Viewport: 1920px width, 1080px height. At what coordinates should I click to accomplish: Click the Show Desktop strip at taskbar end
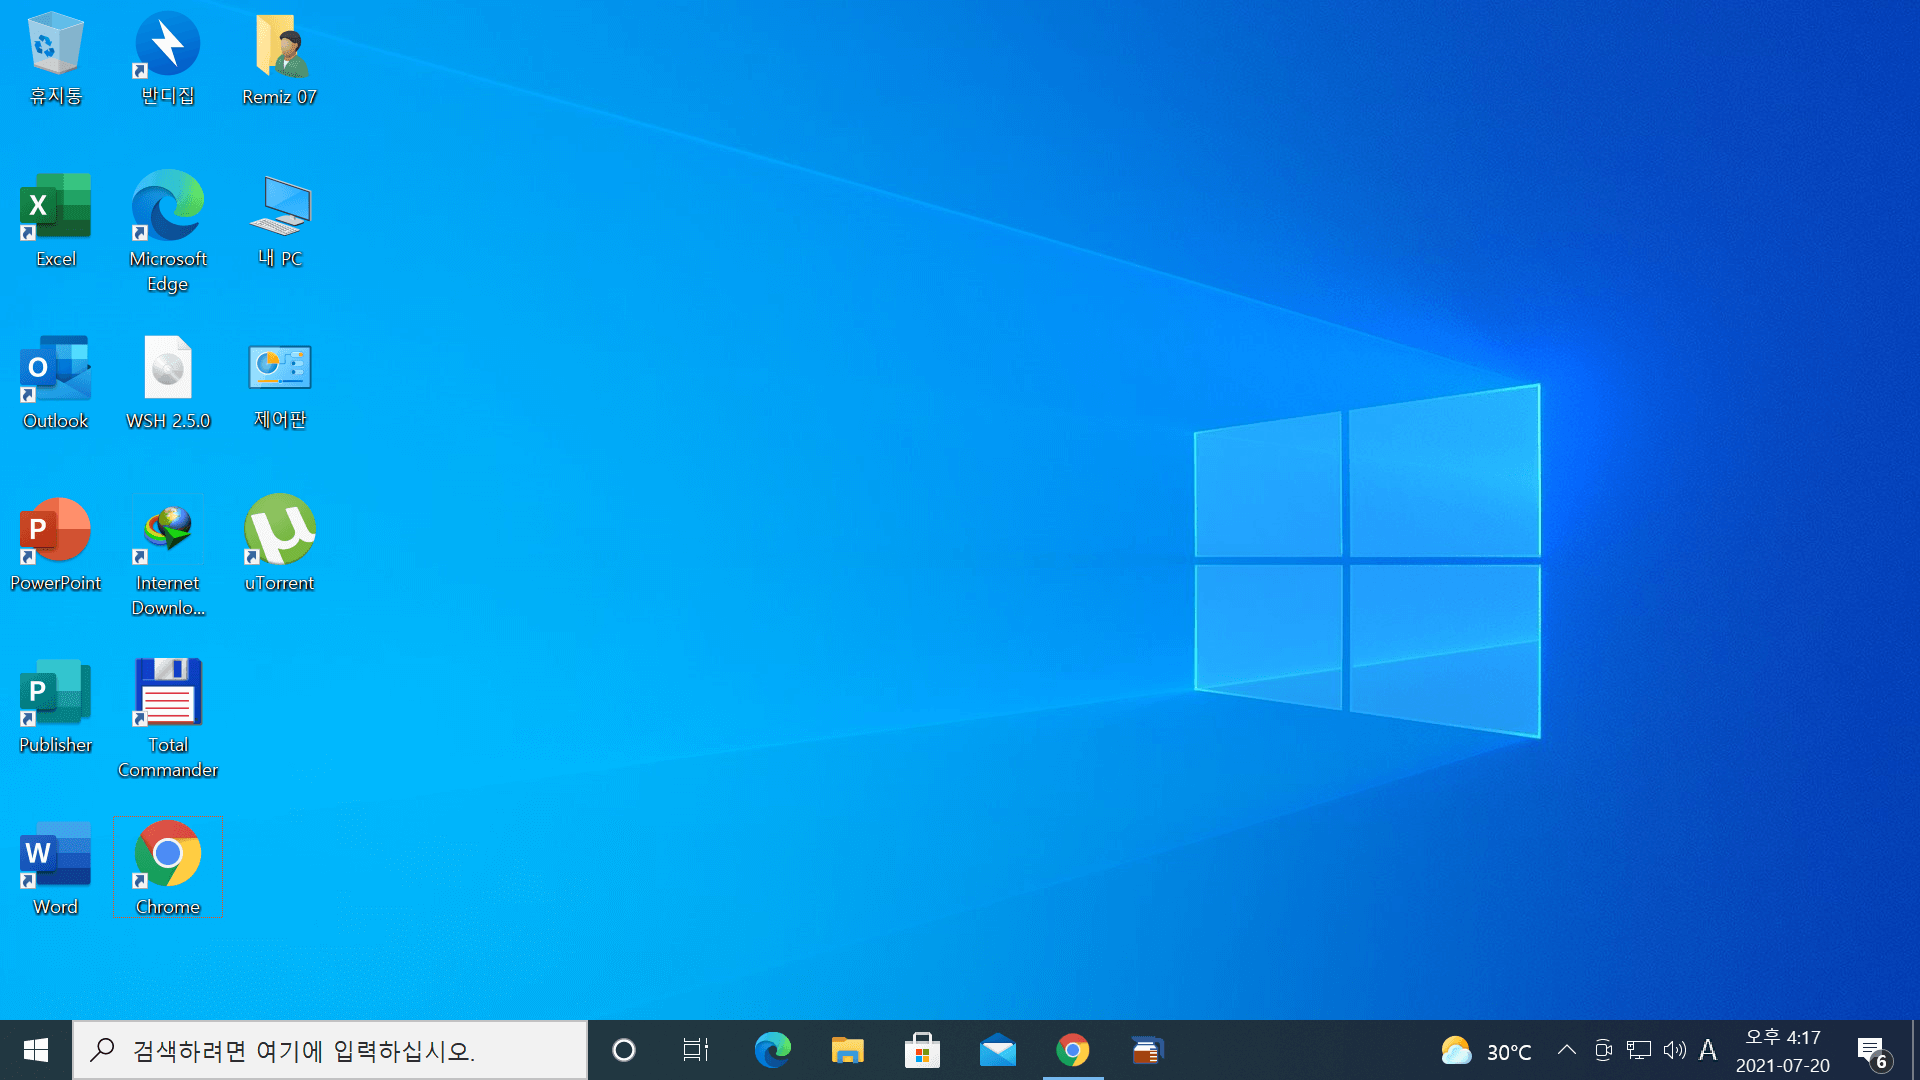1915,1050
